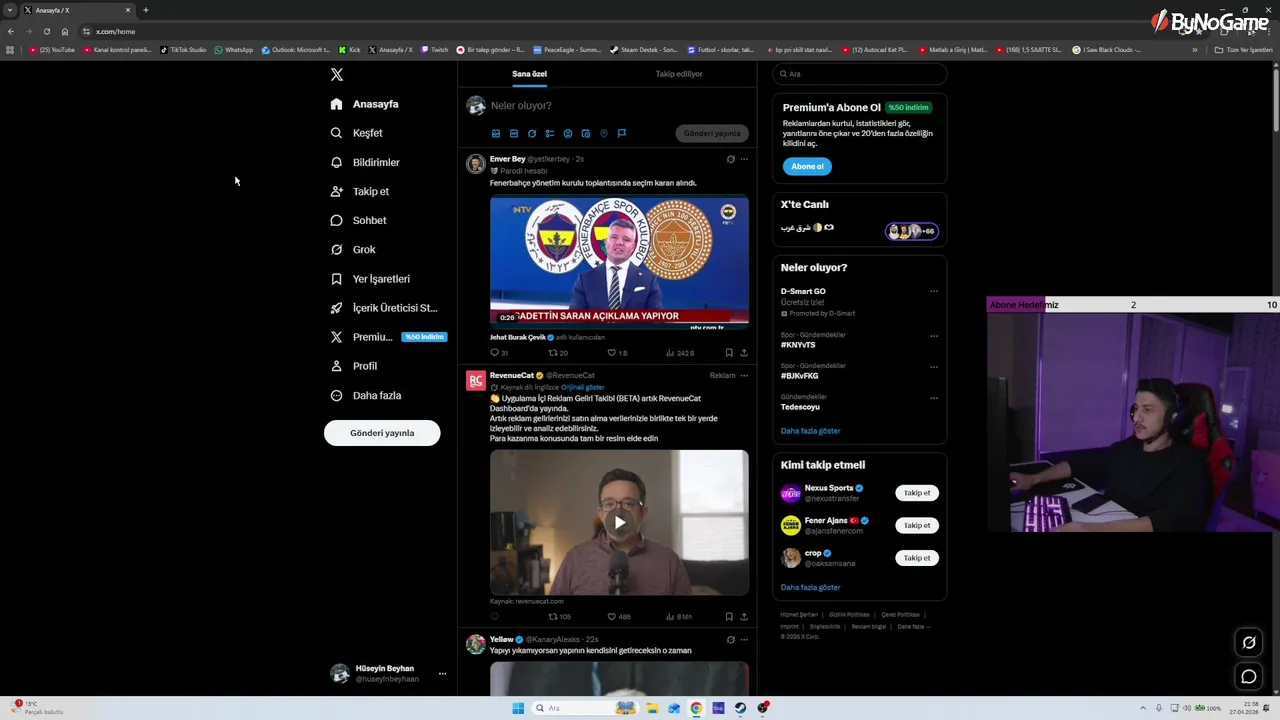Open Twitch bookmark in bookmarks bar

click(434, 49)
